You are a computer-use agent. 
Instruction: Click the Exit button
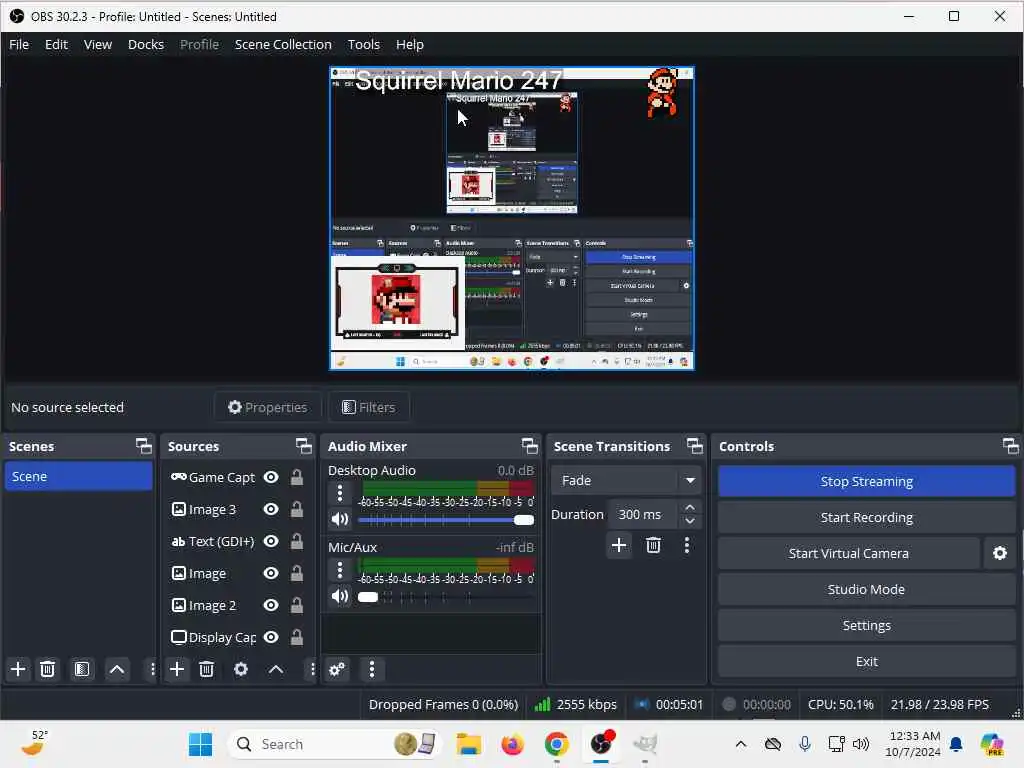[x=866, y=661]
